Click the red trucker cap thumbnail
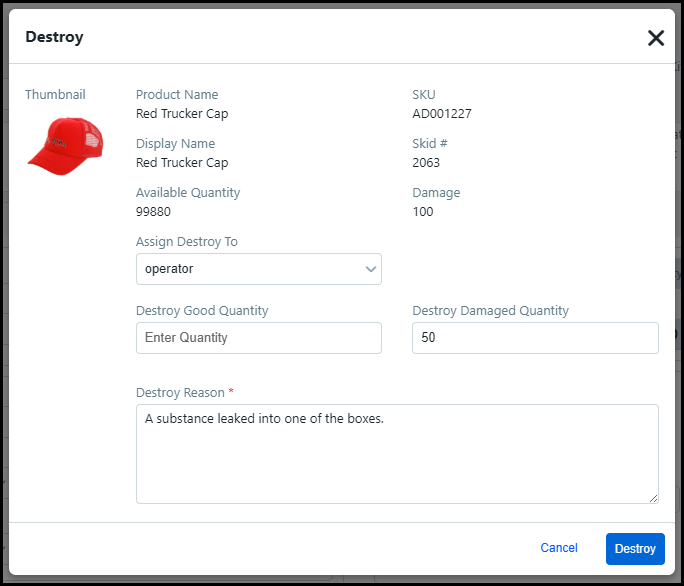The image size is (684, 586). point(66,145)
